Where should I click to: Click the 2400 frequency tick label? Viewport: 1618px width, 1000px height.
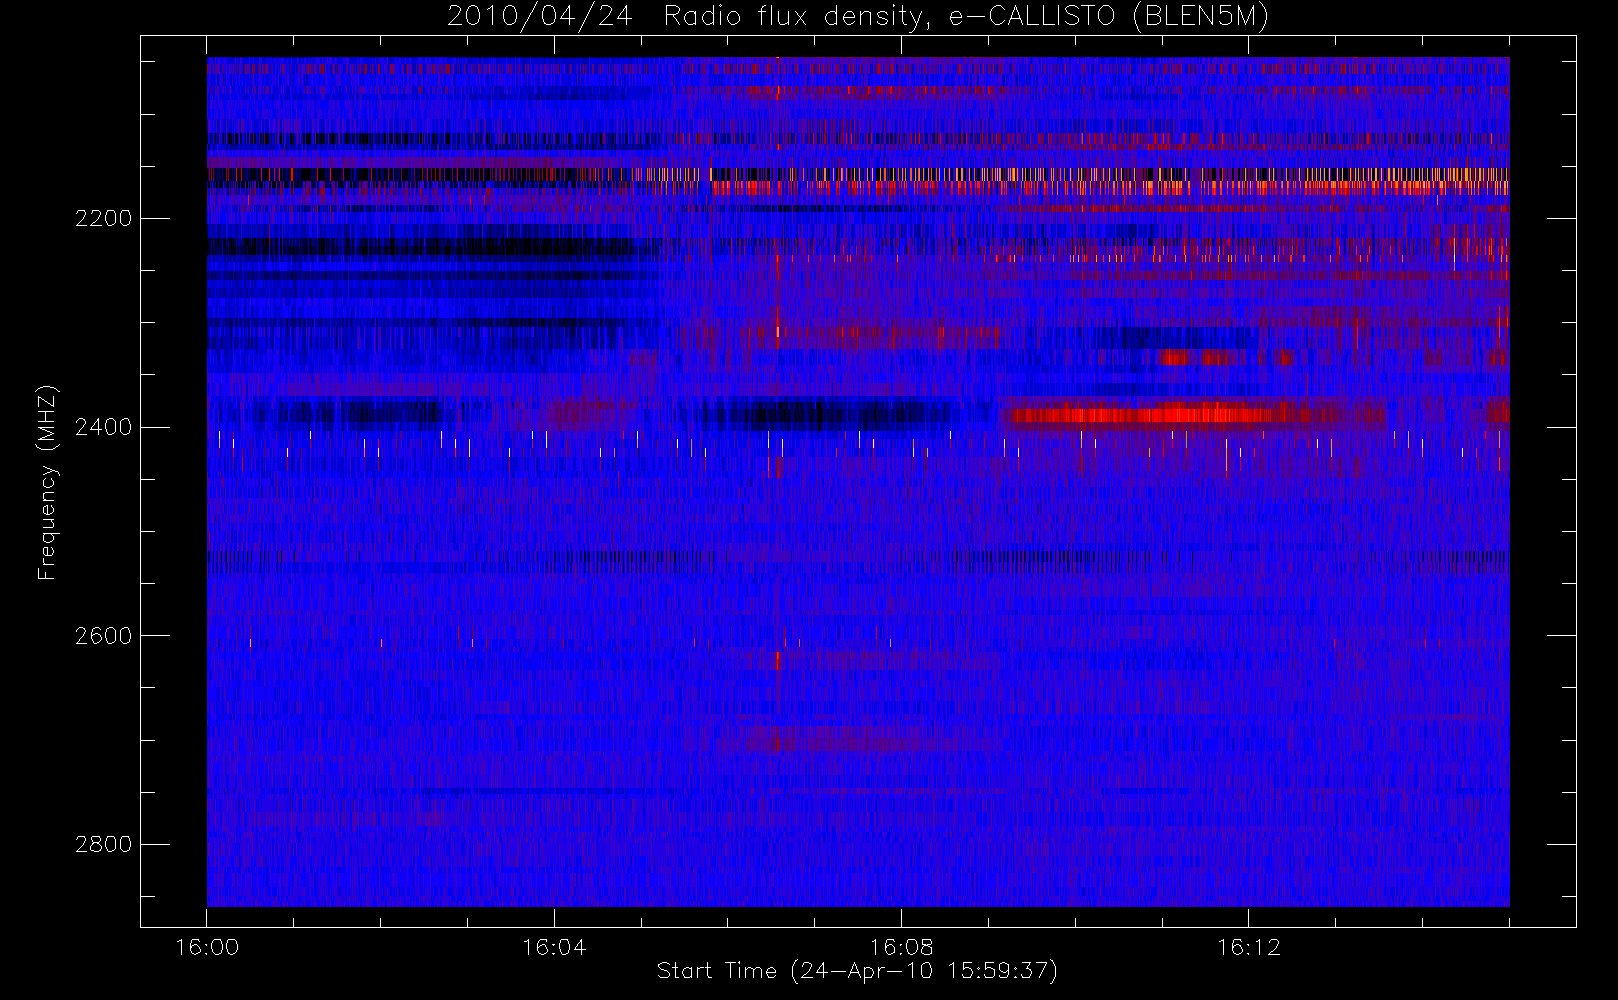click(x=103, y=428)
